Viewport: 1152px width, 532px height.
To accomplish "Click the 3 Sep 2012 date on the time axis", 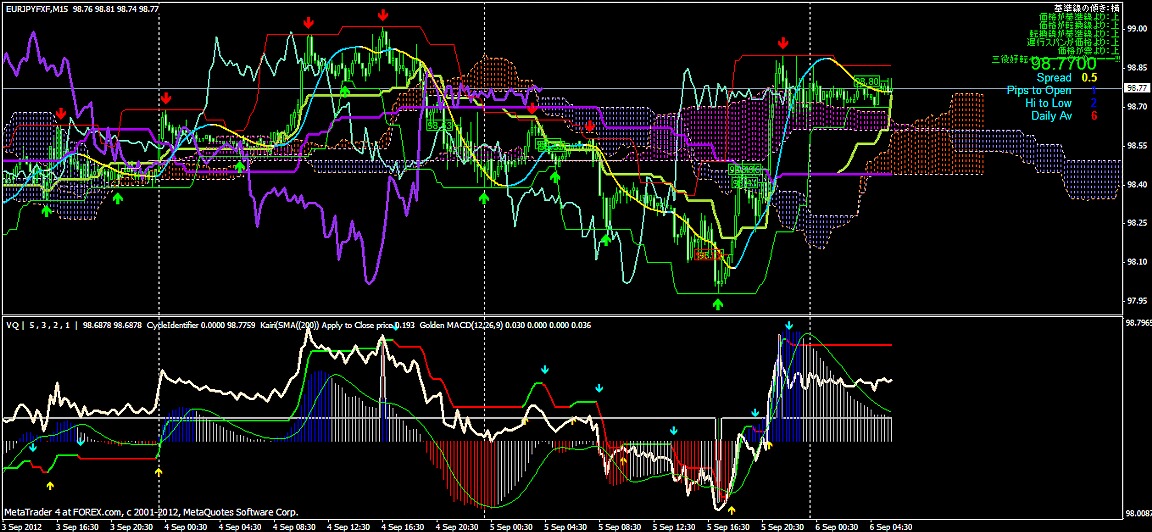I will click(x=23, y=525).
